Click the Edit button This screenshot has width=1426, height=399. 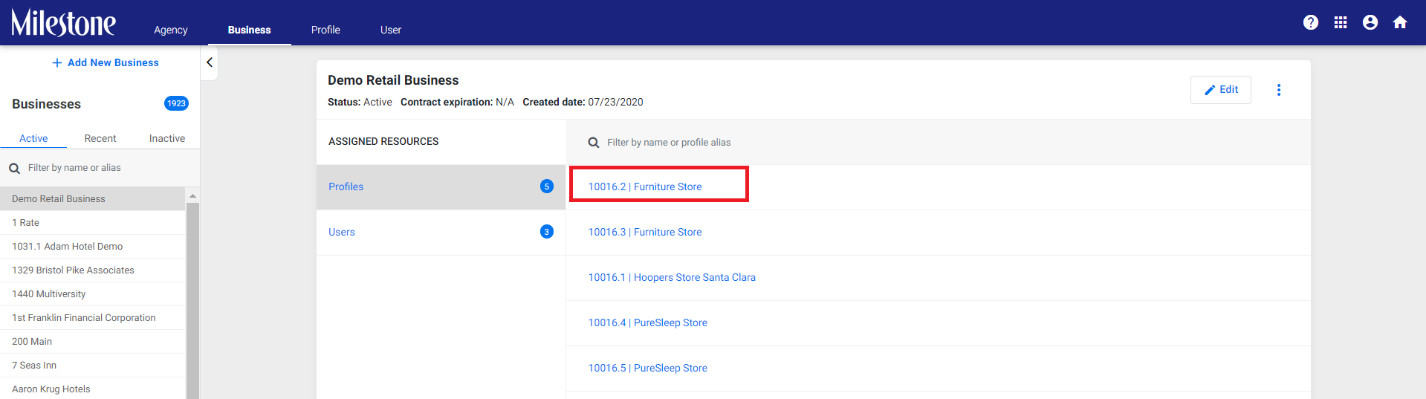pyautogui.click(x=1220, y=90)
